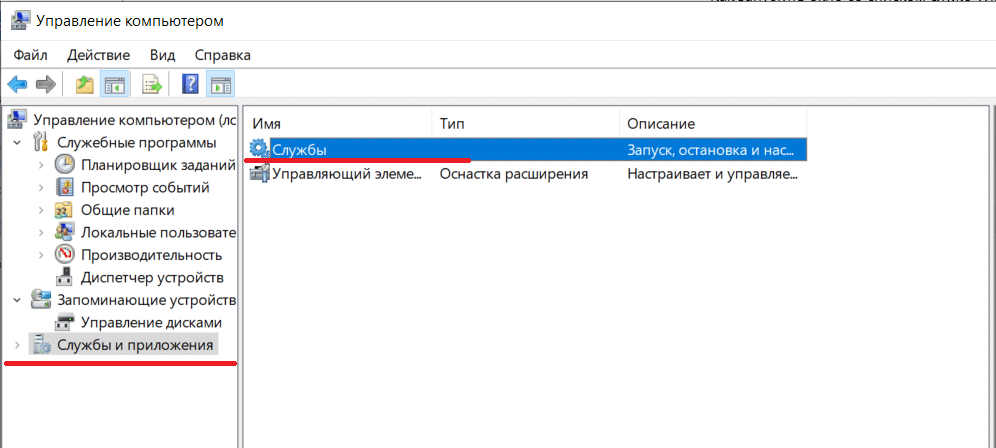Image resolution: width=996 pixels, height=448 pixels.
Task: Open the Справка menu
Action: pyautogui.click(x=222, y=55)
